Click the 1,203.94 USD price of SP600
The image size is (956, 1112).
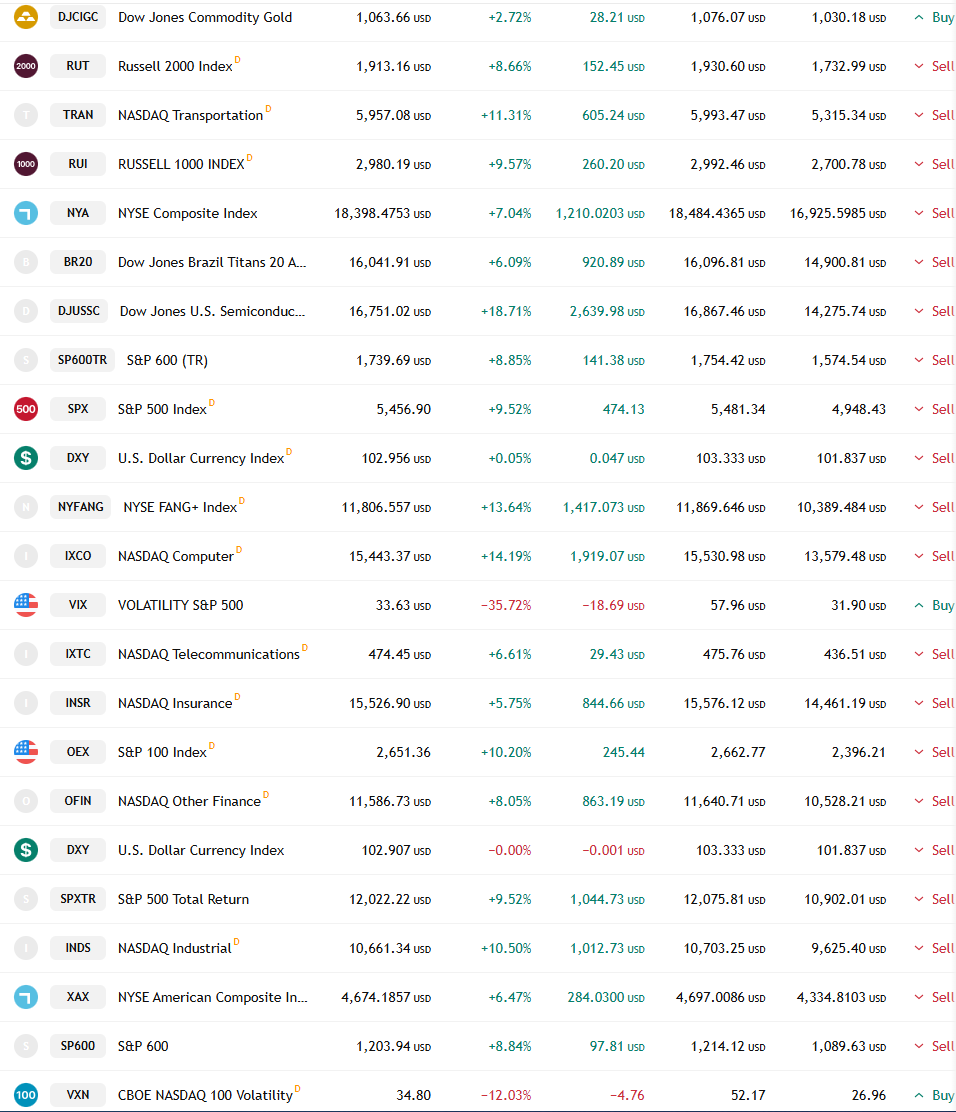[394, 1045]
